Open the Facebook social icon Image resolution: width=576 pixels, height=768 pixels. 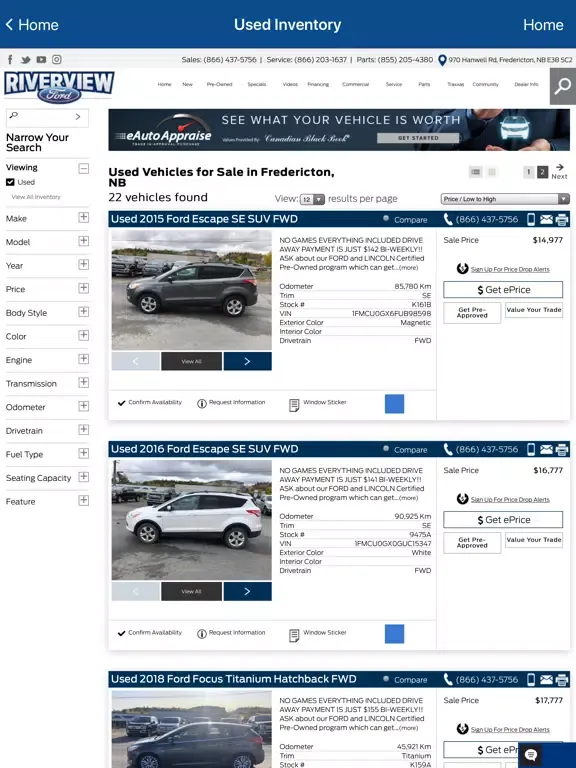click(10, 60)
